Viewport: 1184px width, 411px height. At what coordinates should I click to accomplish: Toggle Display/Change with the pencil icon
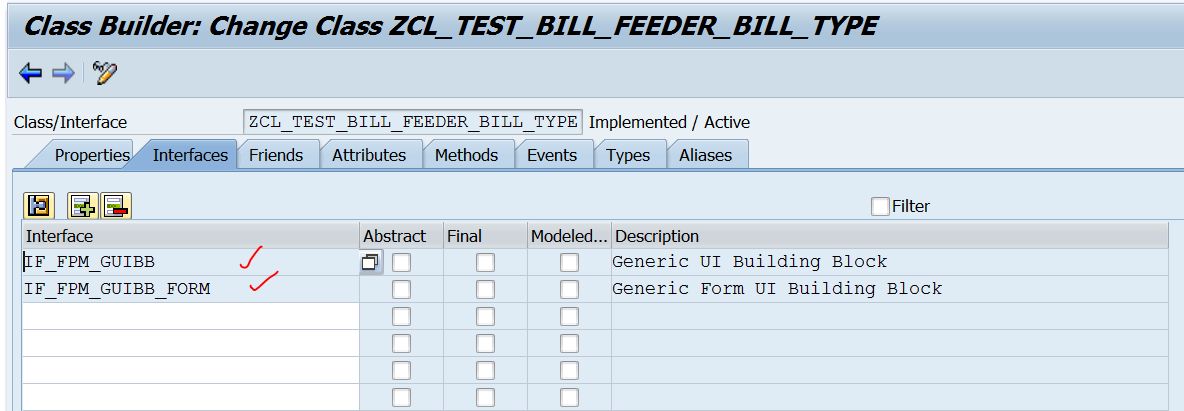coord(104,73)
